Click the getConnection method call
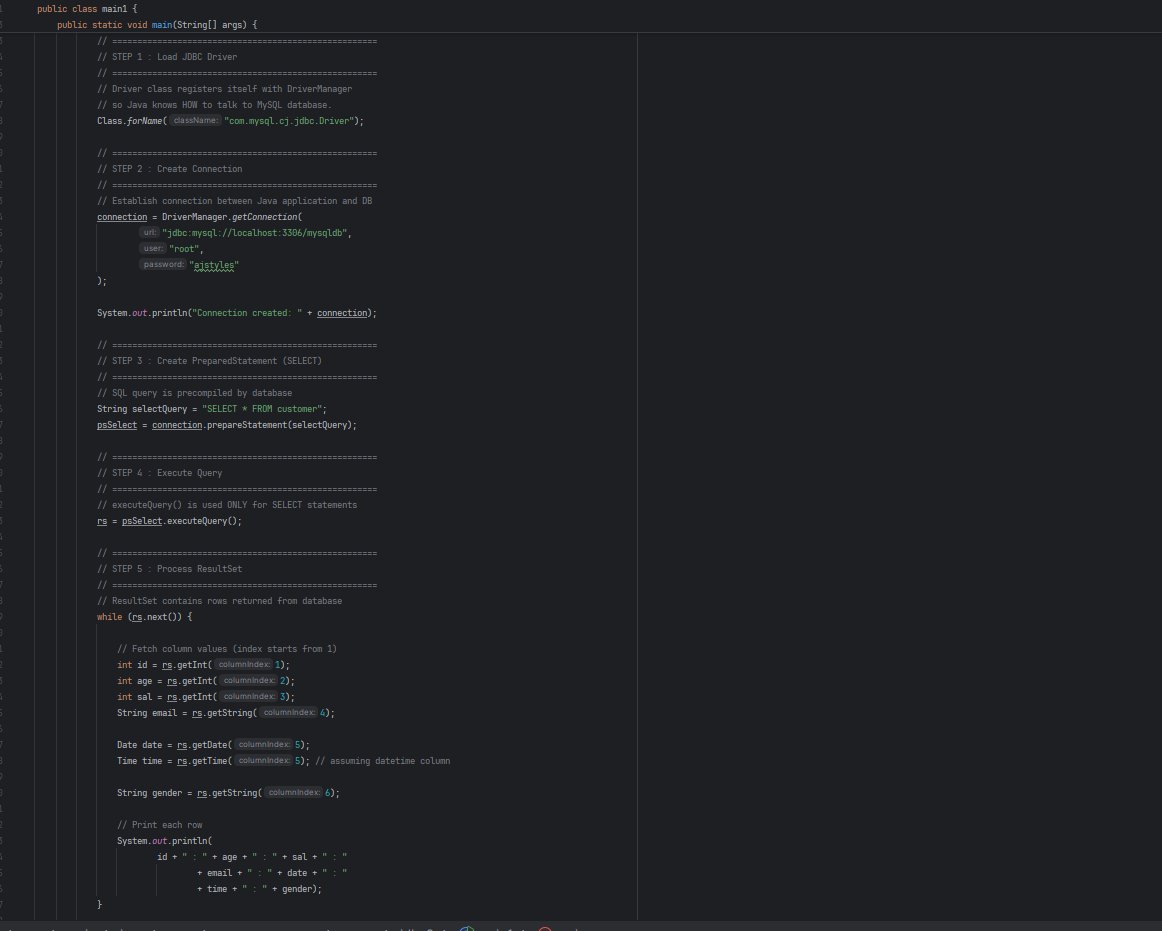 click(265, 217)
